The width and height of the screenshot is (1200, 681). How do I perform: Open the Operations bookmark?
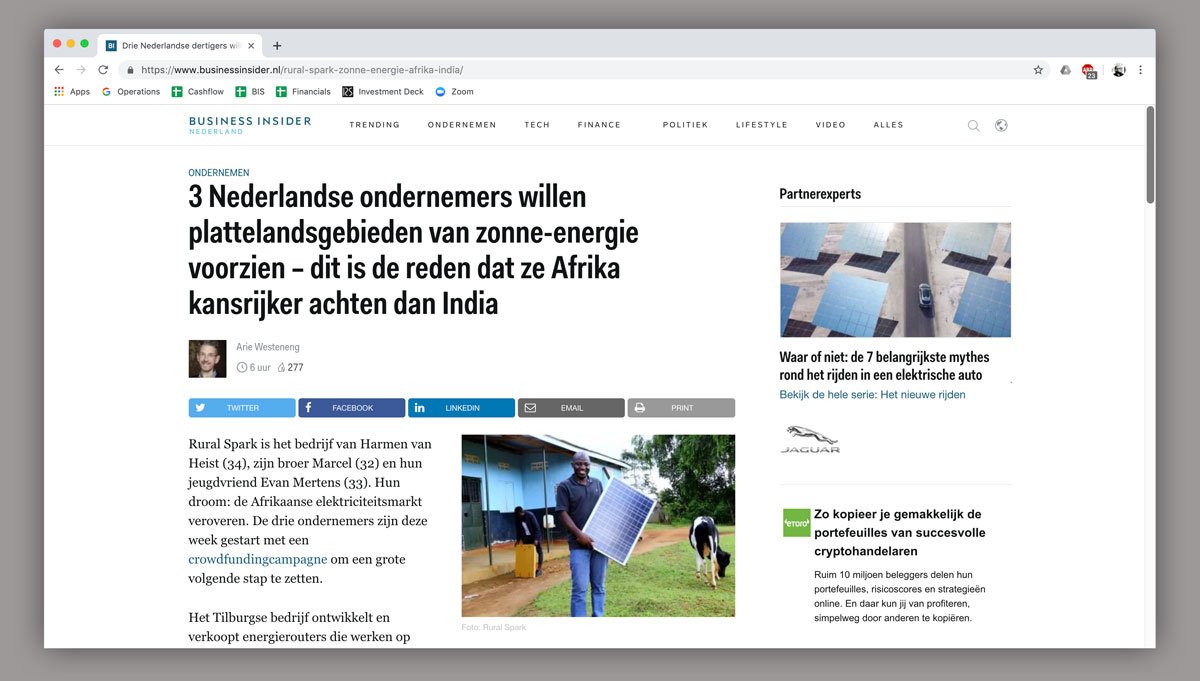point(131,91)
